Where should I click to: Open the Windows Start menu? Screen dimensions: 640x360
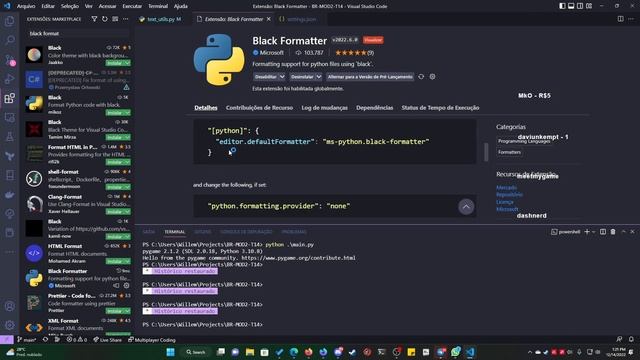171,352
